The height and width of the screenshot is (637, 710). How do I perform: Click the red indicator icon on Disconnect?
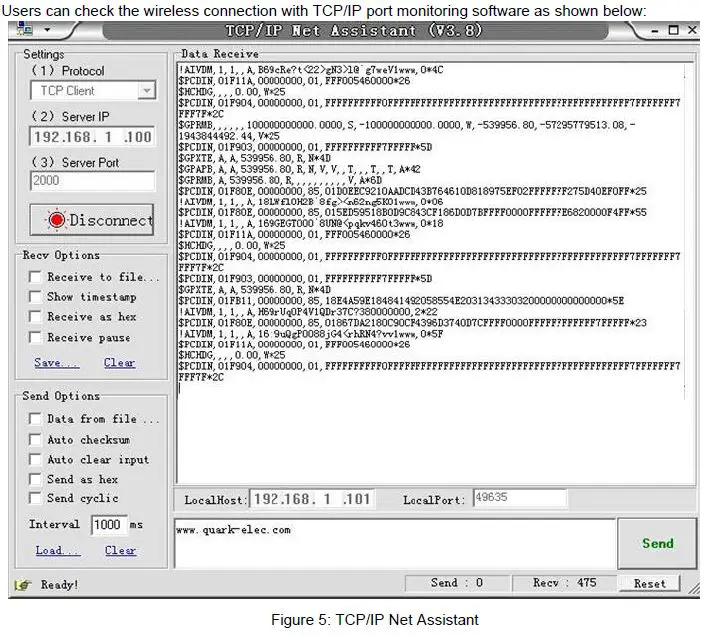coord(57,220)
